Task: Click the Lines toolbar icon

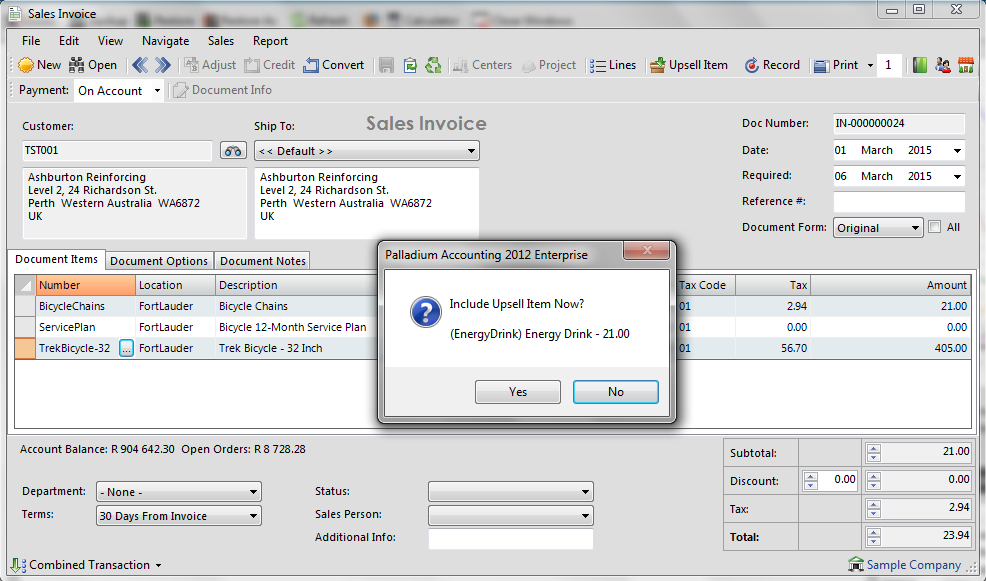Action: tap(597, 65)
